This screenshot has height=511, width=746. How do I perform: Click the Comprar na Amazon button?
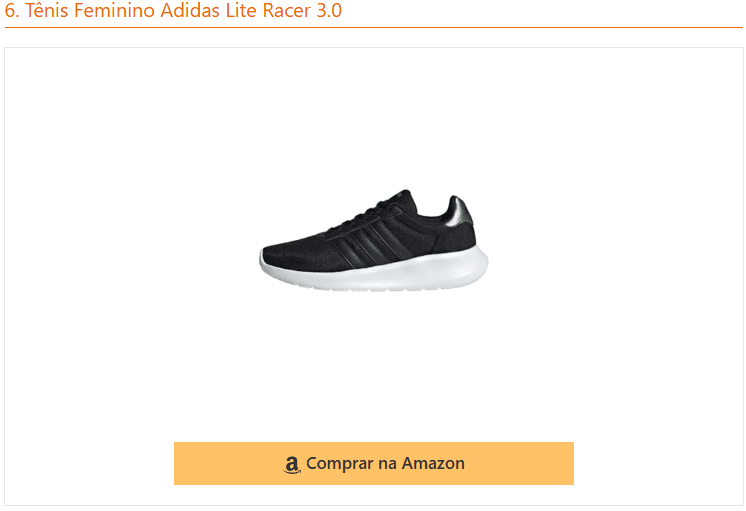pos(373,463)
